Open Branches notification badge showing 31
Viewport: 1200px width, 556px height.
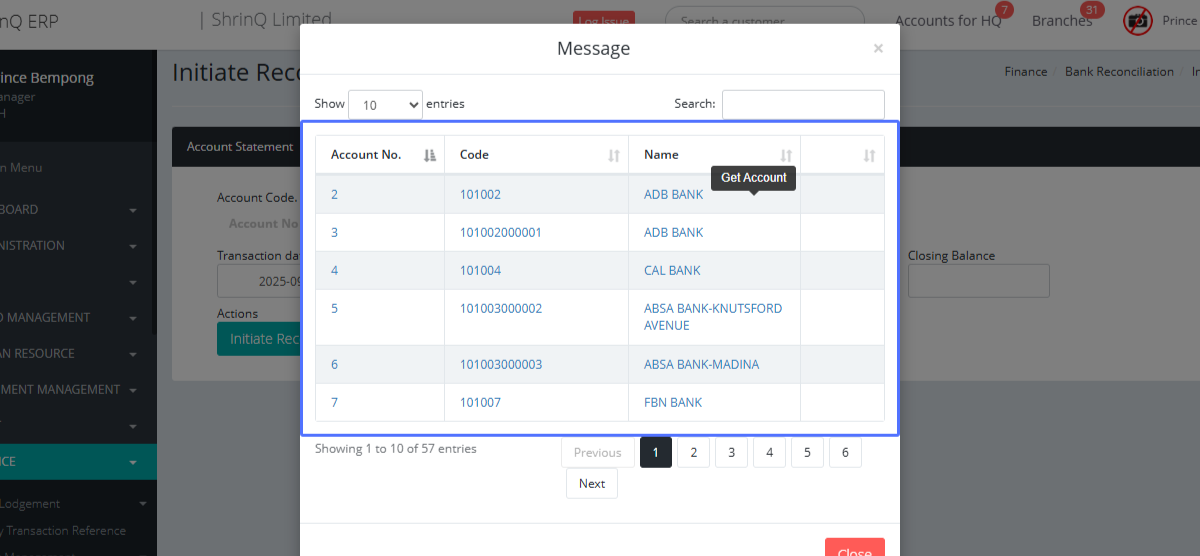(x=1092, y=11)
